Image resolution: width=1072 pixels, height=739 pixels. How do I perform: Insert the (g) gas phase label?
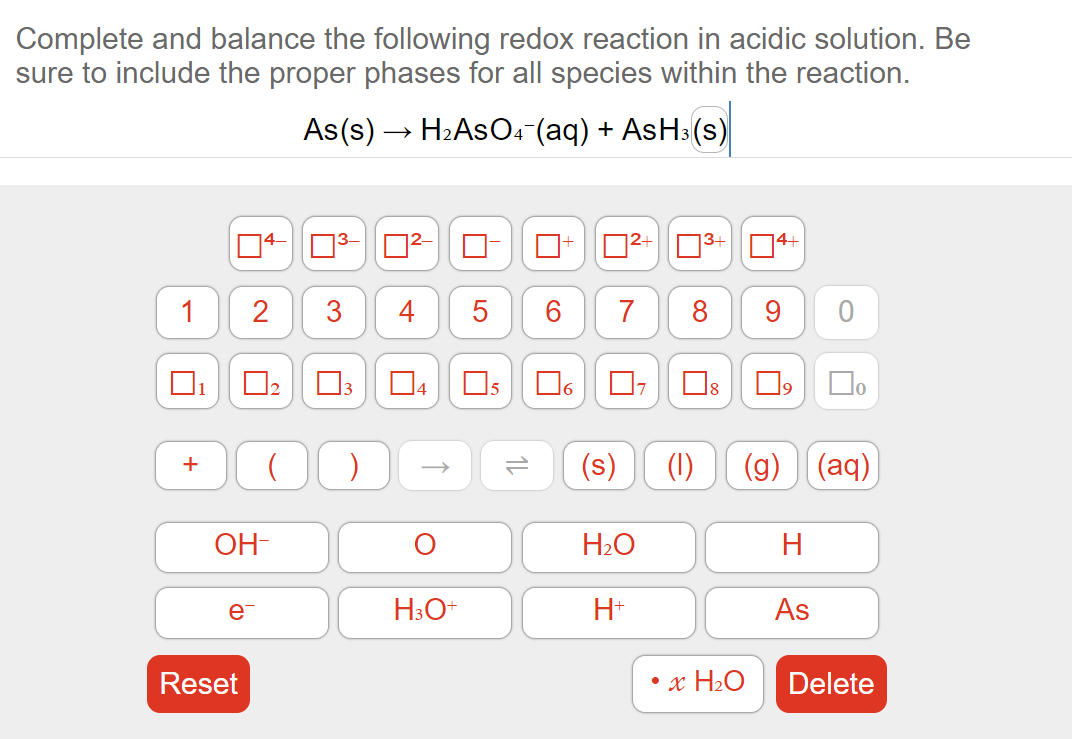coord(761,464)
